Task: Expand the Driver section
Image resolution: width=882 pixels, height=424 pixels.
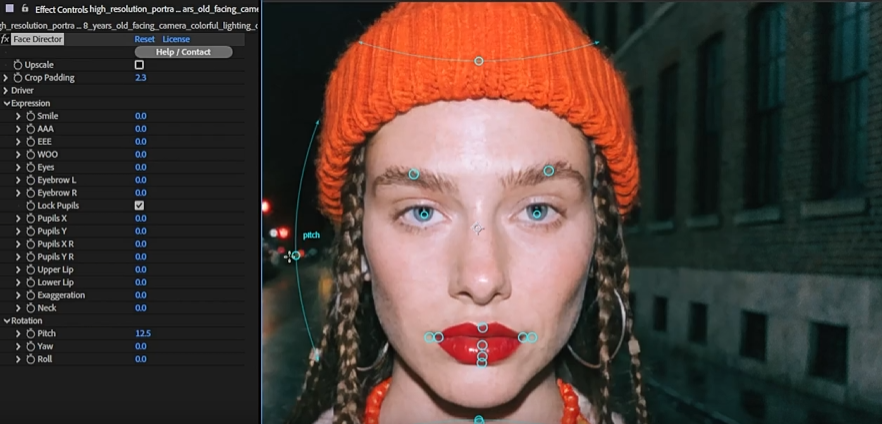Action: 6,91
